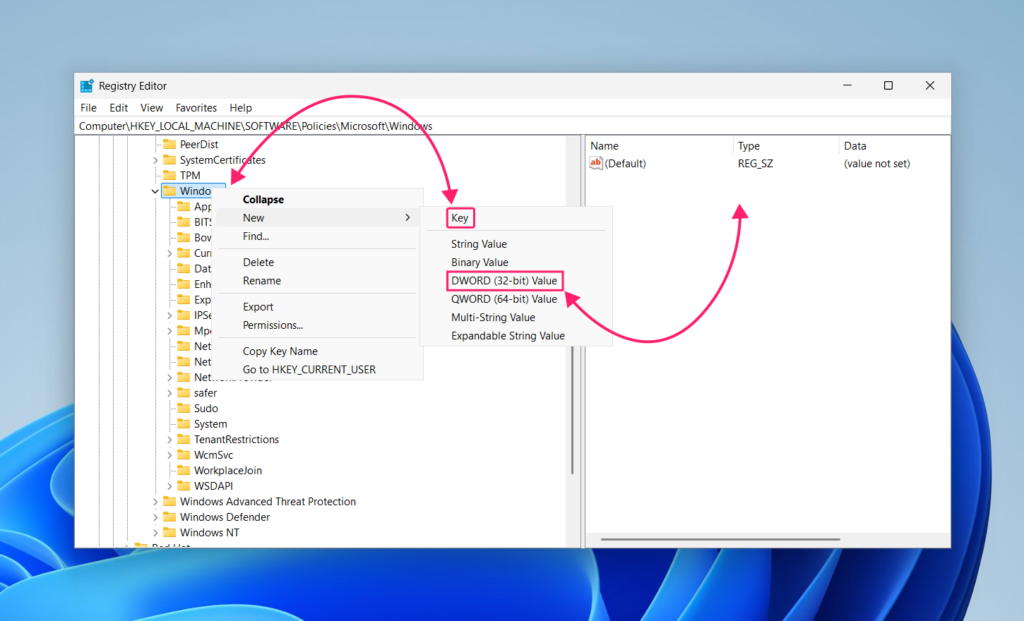The image size is (1024, 621).
Task: Open the View menu
Action: (152, 108)
